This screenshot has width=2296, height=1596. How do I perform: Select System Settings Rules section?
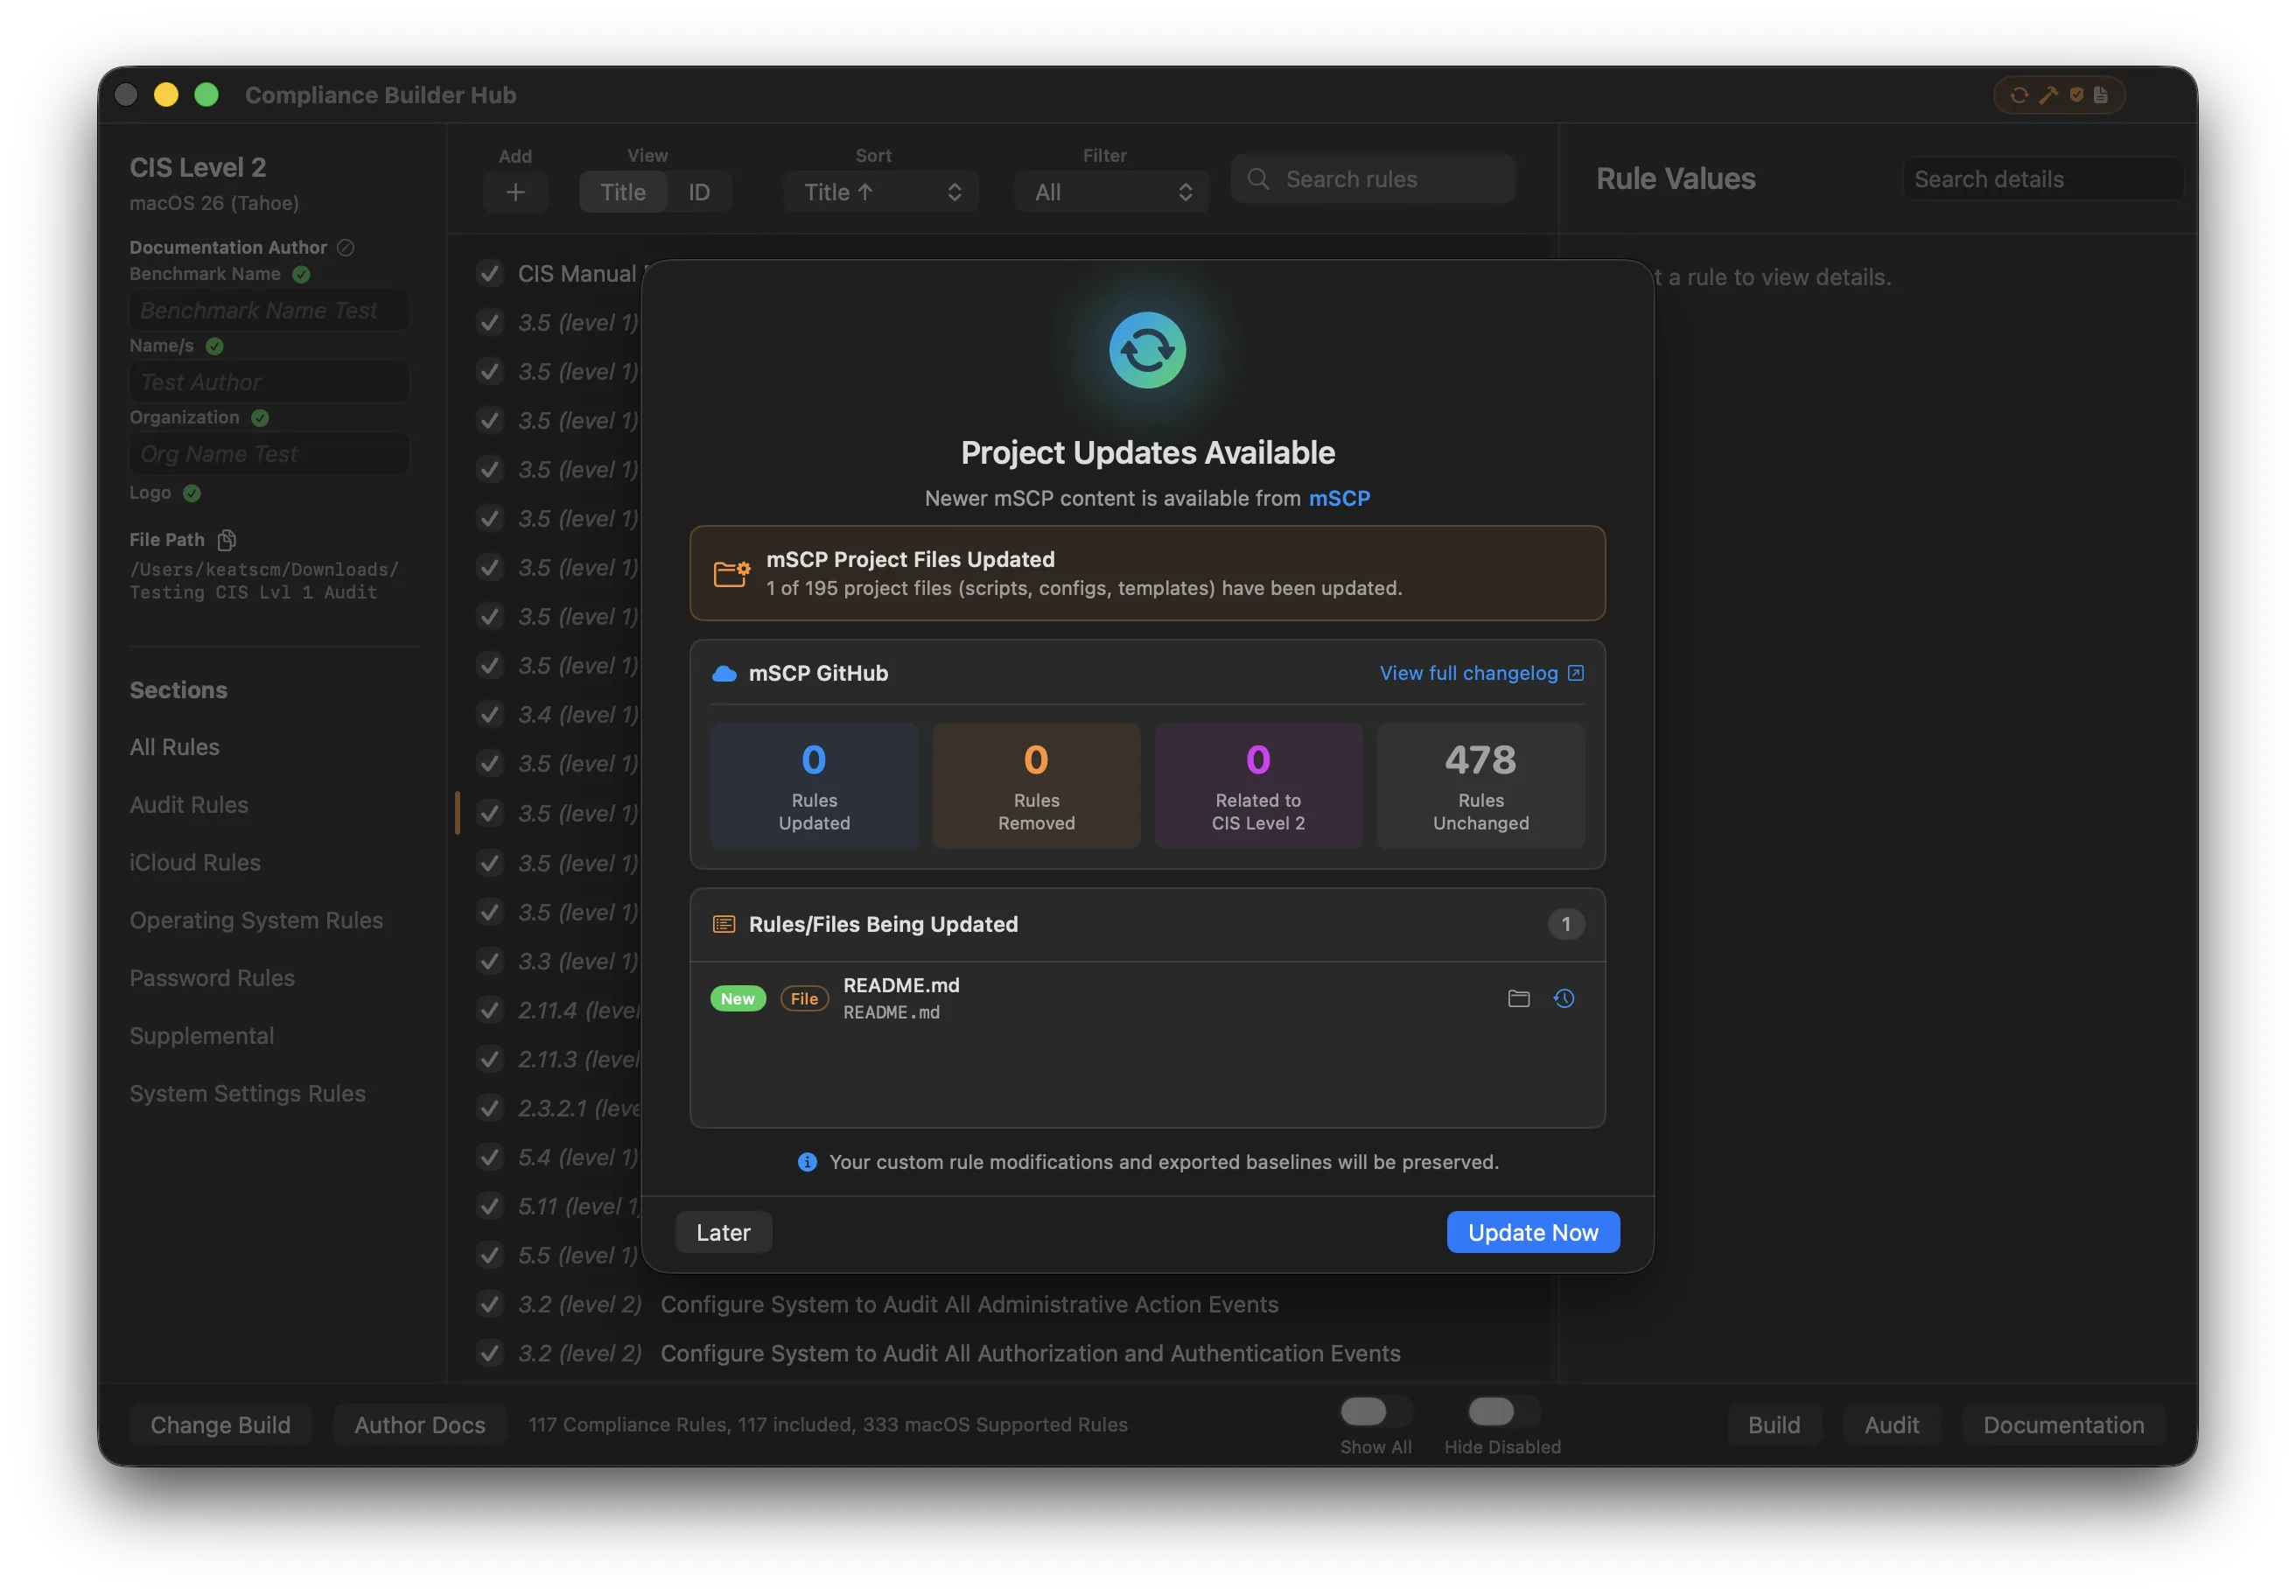(247, 1094)
